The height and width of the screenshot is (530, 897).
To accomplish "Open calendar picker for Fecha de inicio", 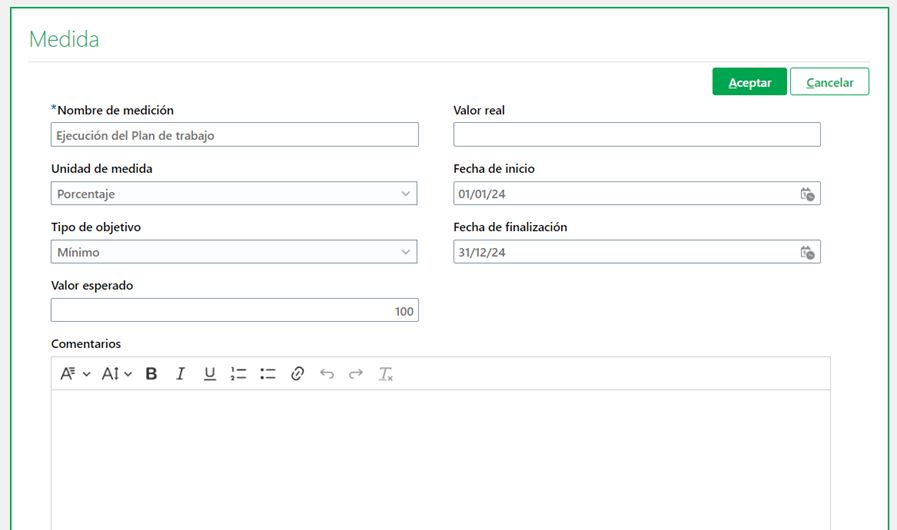I will tap(807, 194).
